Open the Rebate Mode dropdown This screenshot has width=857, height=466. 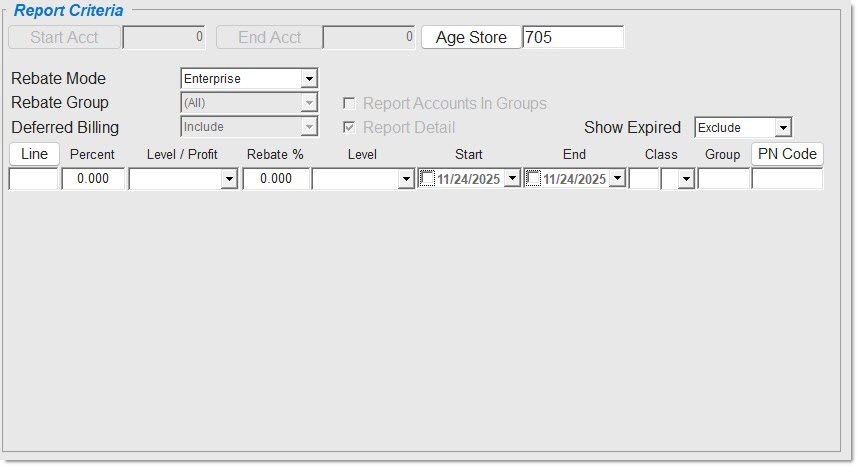click(309, 79)
